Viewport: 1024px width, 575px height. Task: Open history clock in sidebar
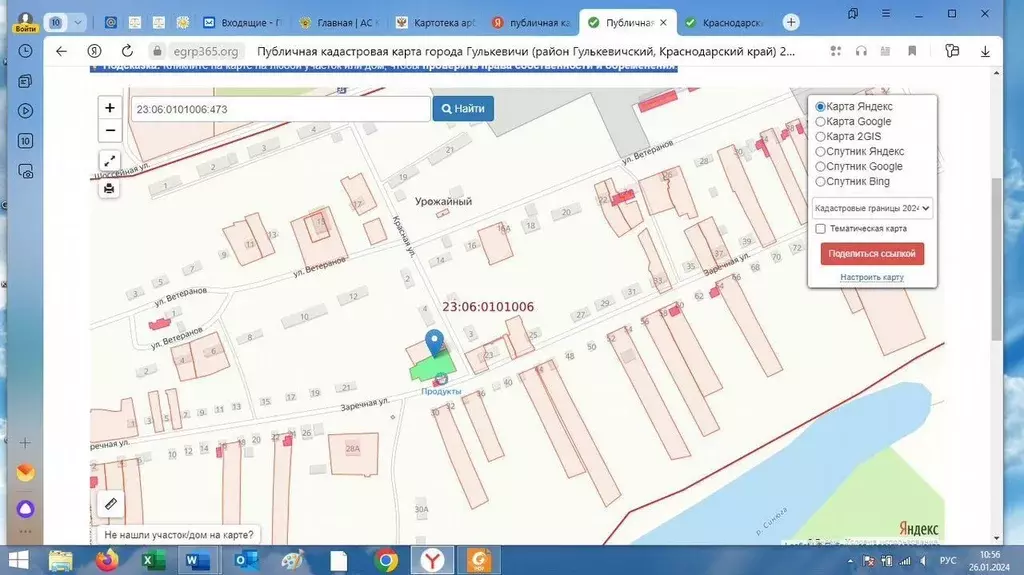tap(25, 51)
